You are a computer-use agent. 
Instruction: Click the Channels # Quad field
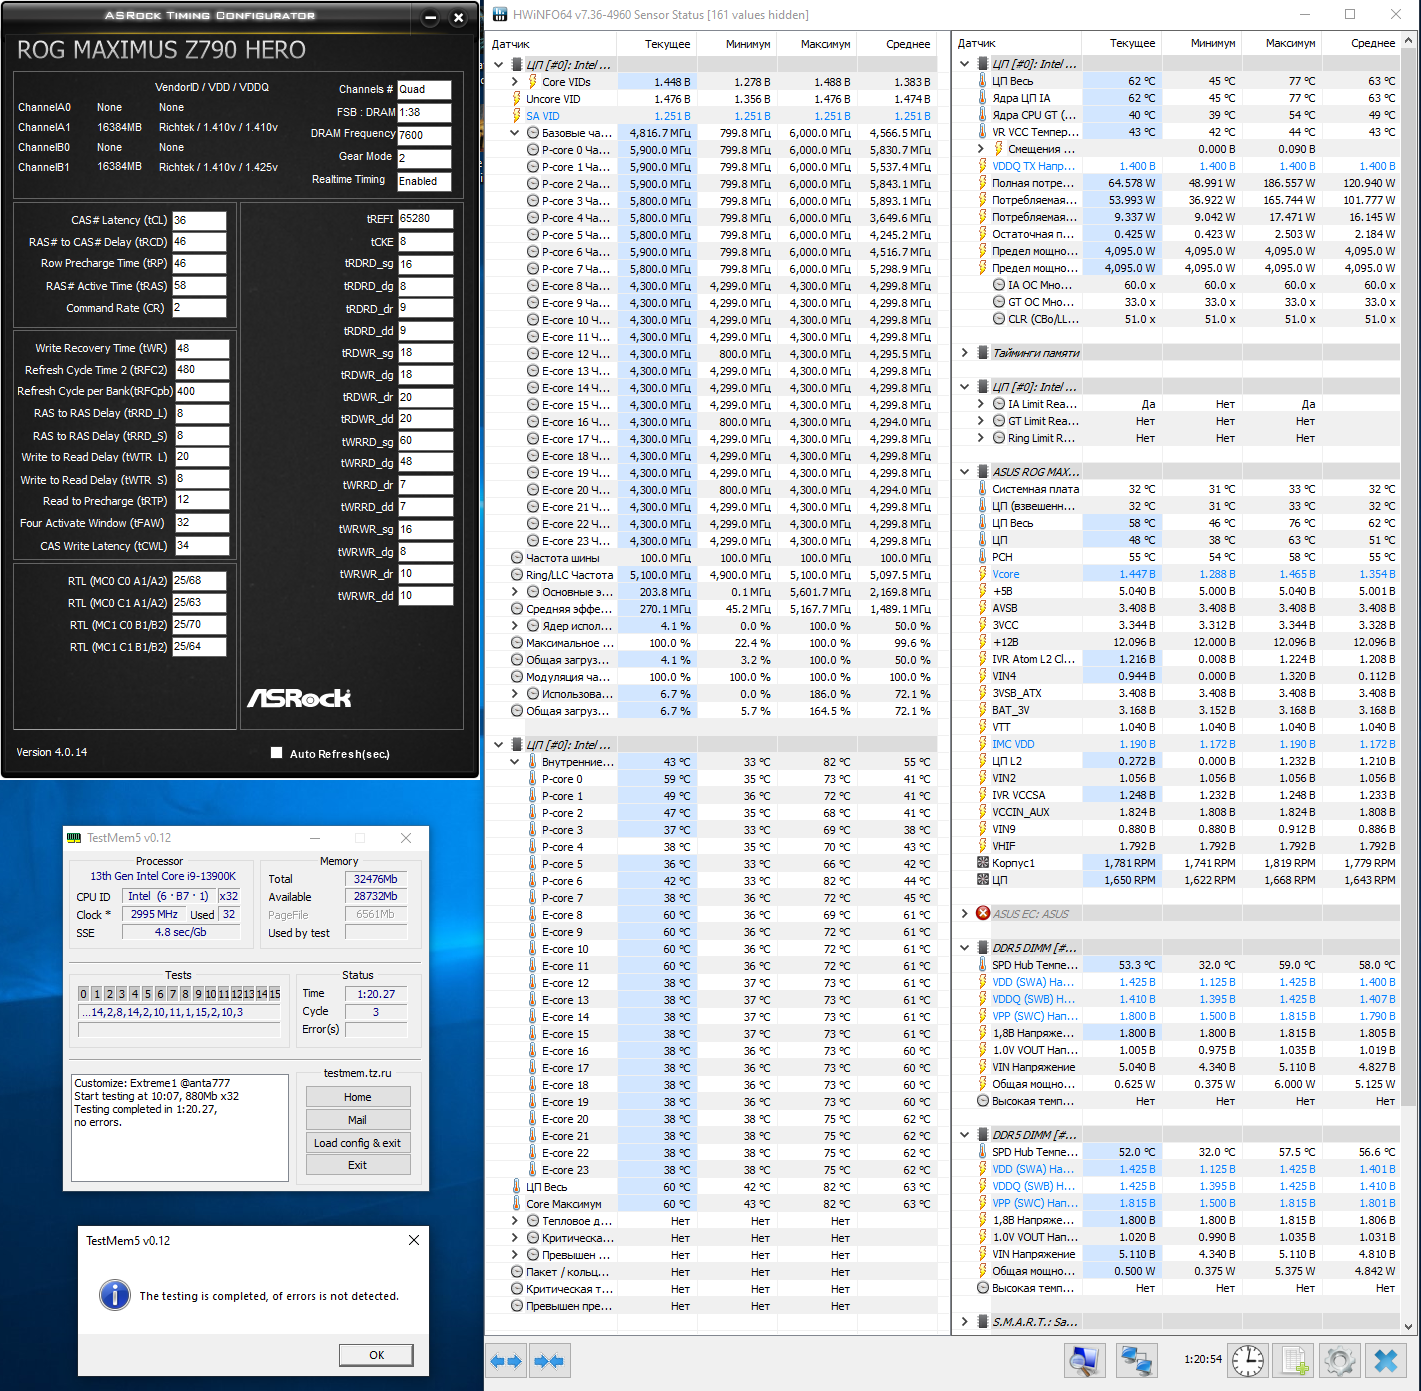424,89
